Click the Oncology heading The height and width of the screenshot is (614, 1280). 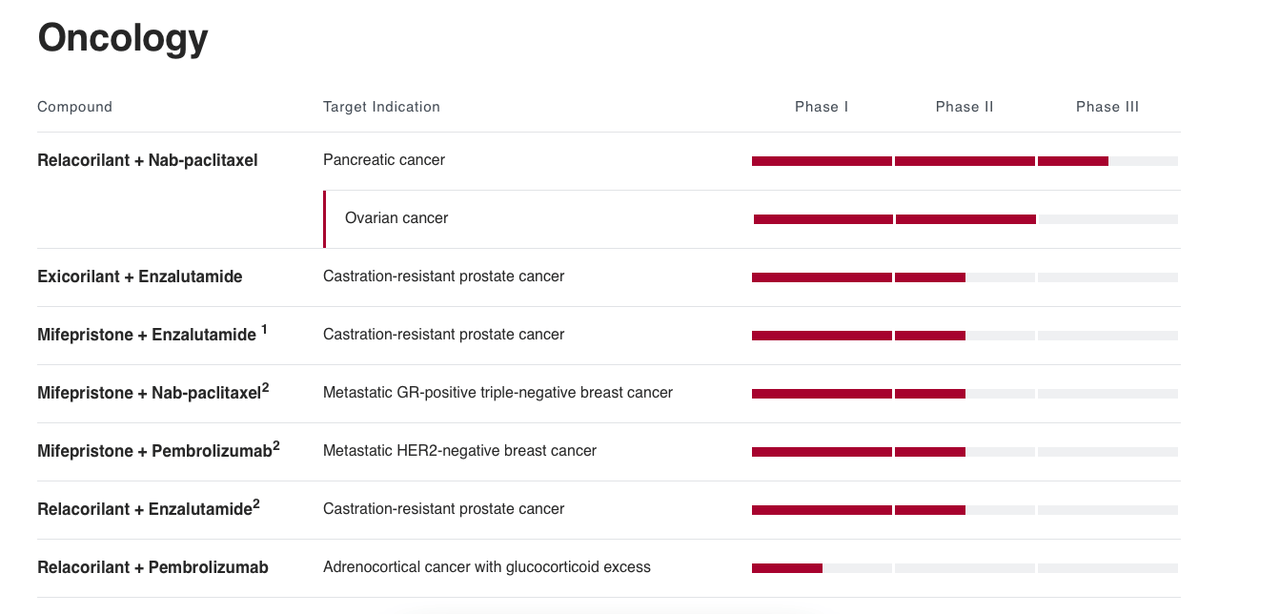[x=123, y=38]
